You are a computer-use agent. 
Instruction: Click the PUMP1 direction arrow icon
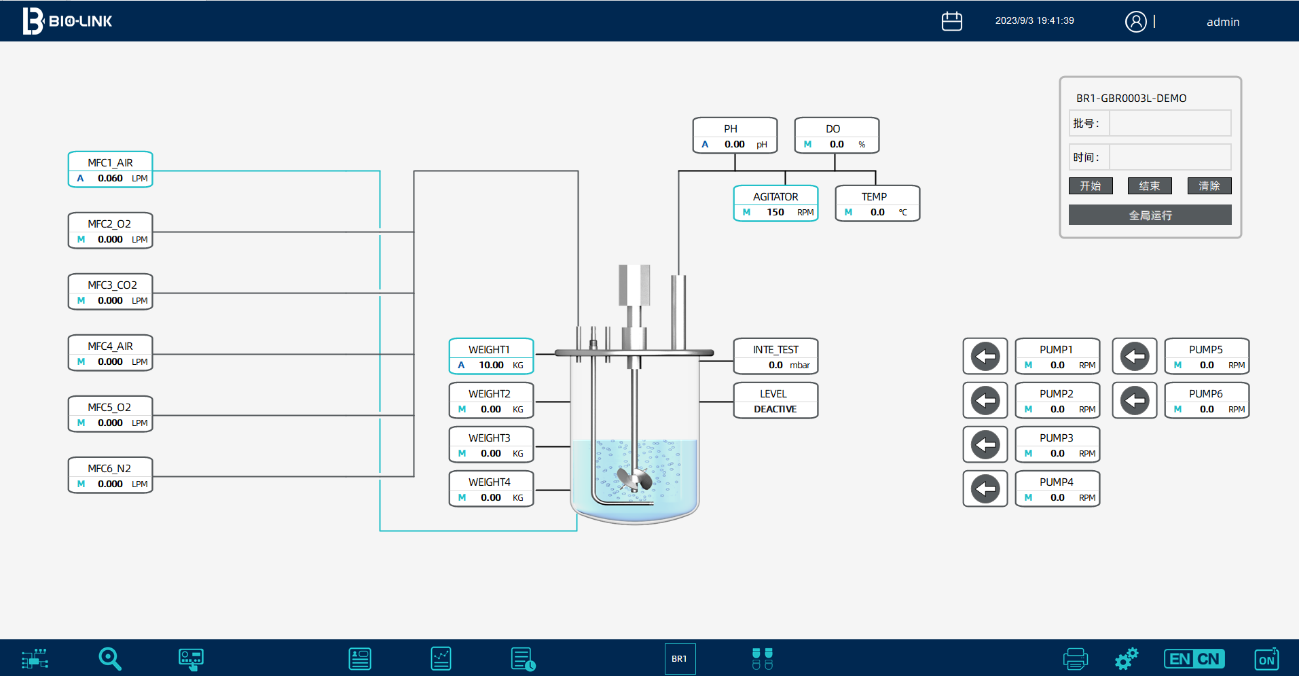coord(986,356)
